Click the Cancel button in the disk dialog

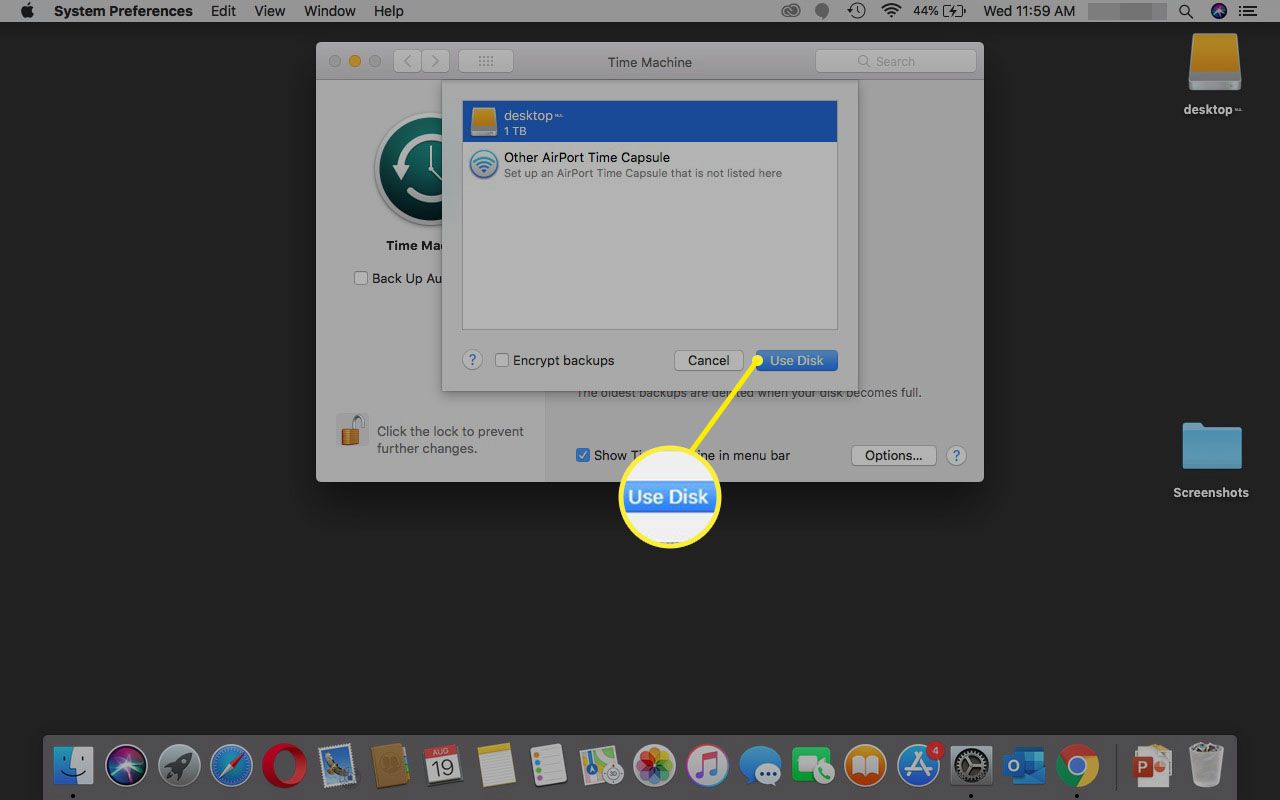pos(708,361)
